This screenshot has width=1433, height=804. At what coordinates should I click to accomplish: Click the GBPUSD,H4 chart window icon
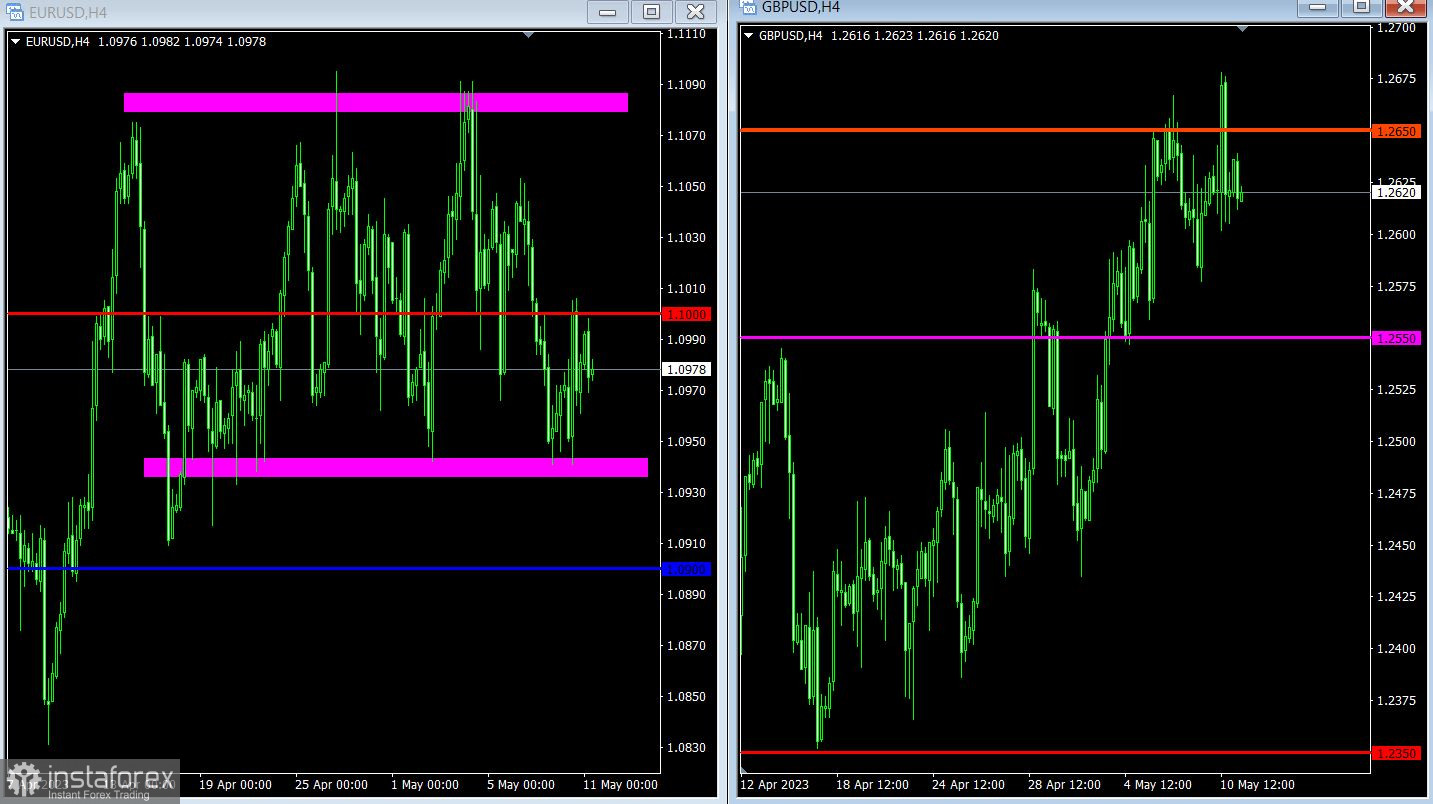point(748,6)
